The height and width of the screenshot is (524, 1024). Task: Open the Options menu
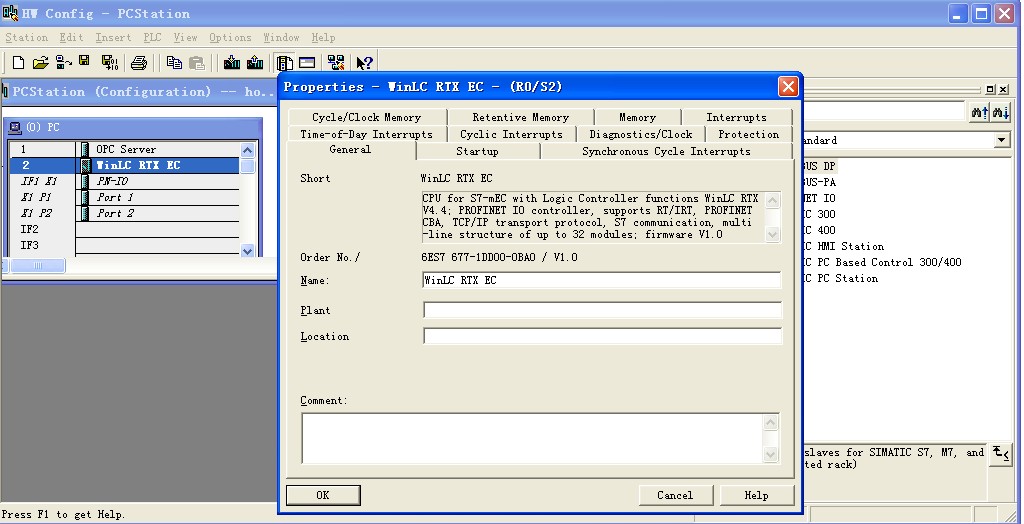point(230,38)
